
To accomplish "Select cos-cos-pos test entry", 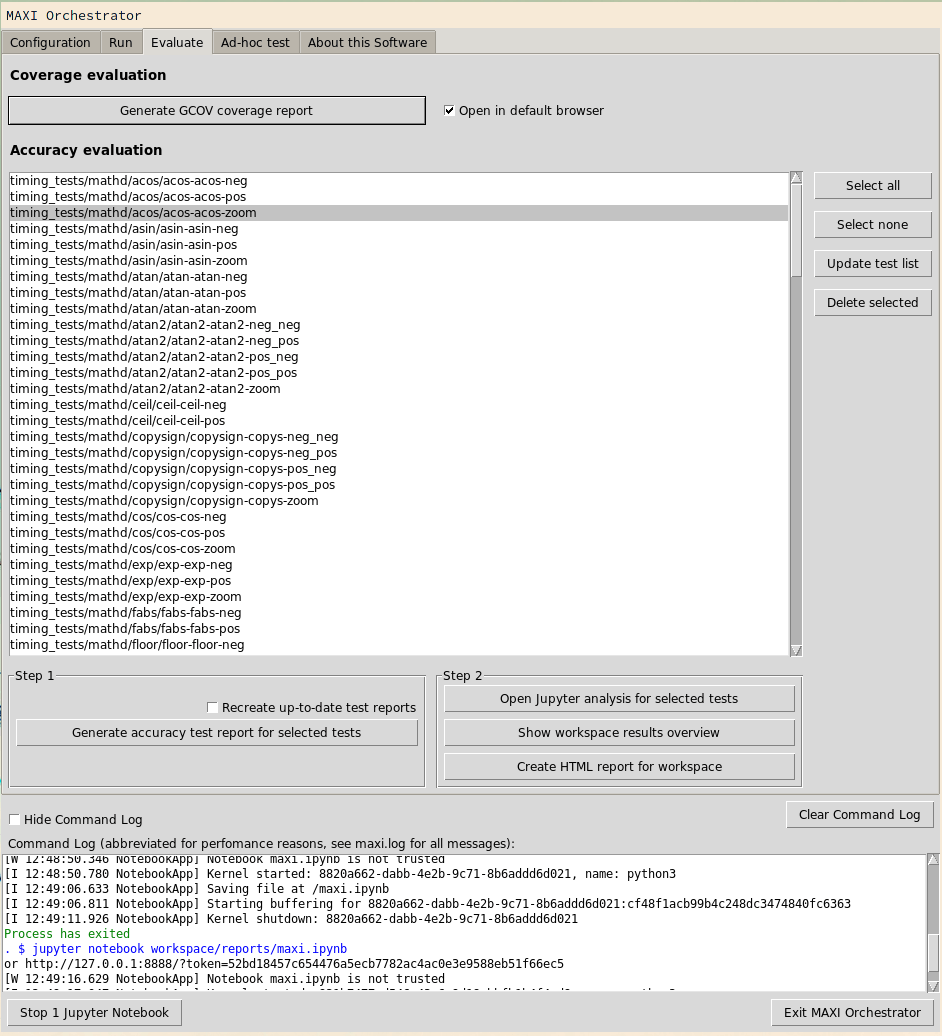I will click(x=399, y=533).
